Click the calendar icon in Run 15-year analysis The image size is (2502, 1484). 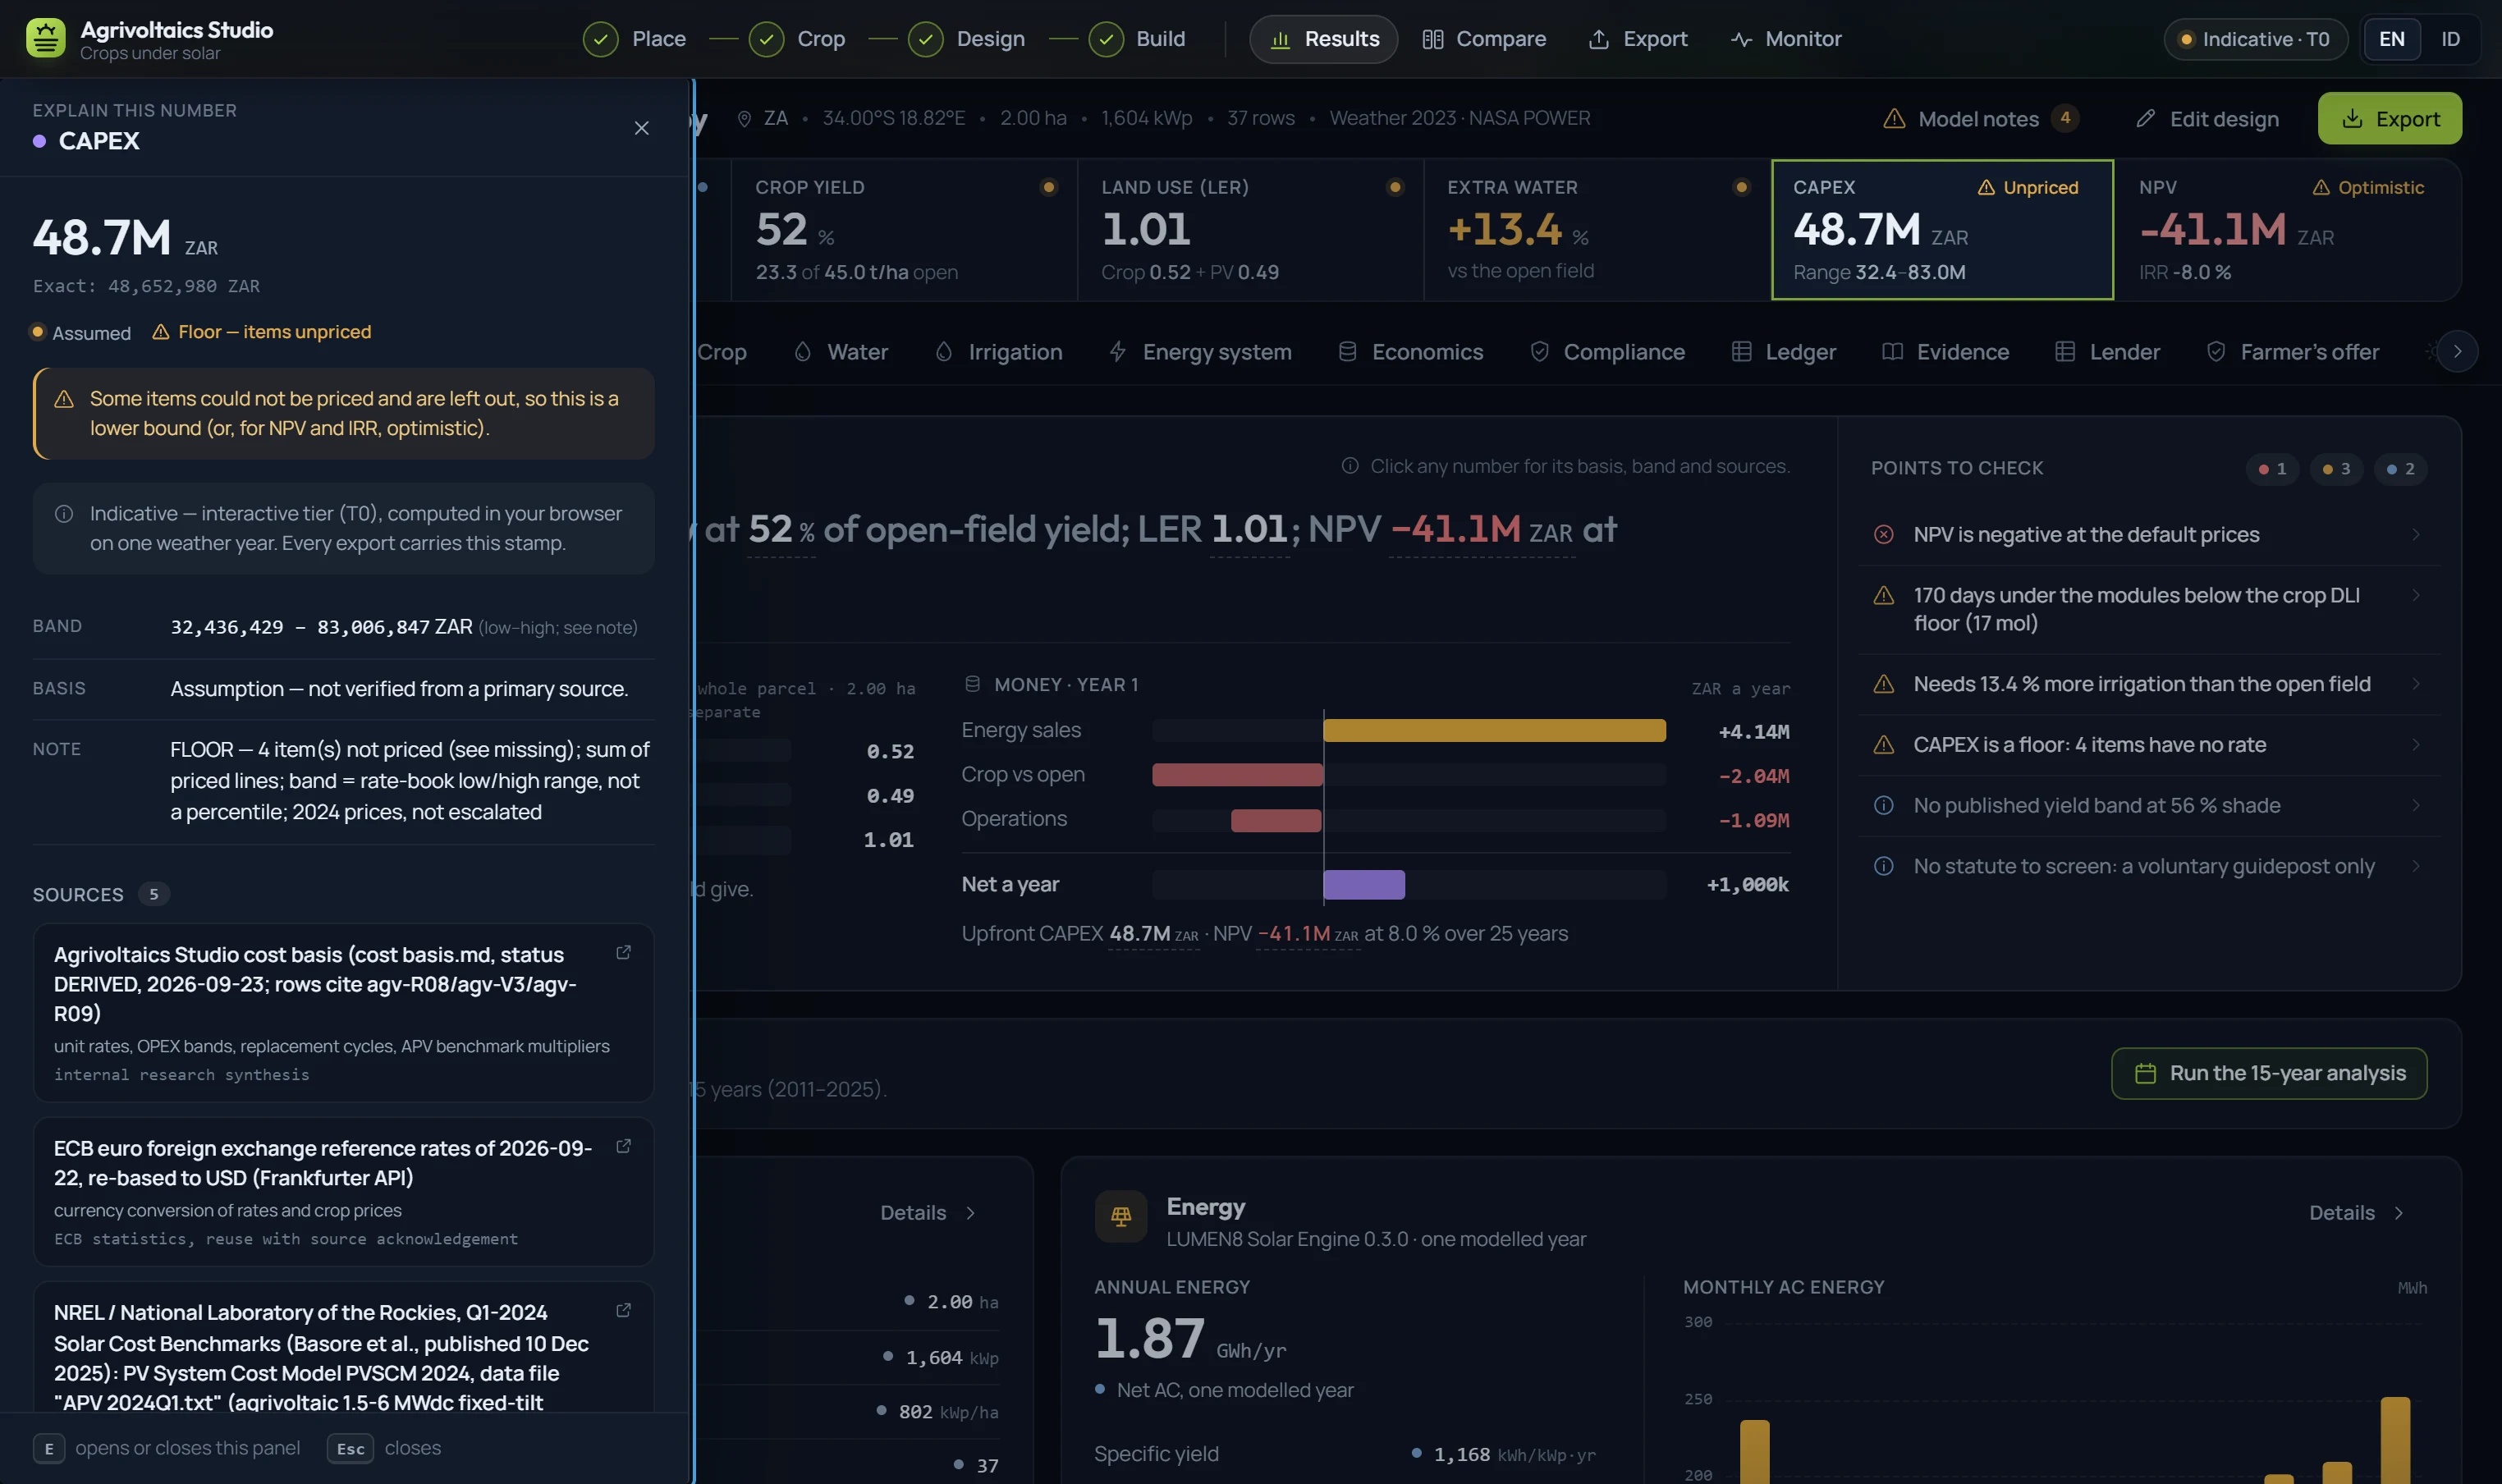2145,1073
